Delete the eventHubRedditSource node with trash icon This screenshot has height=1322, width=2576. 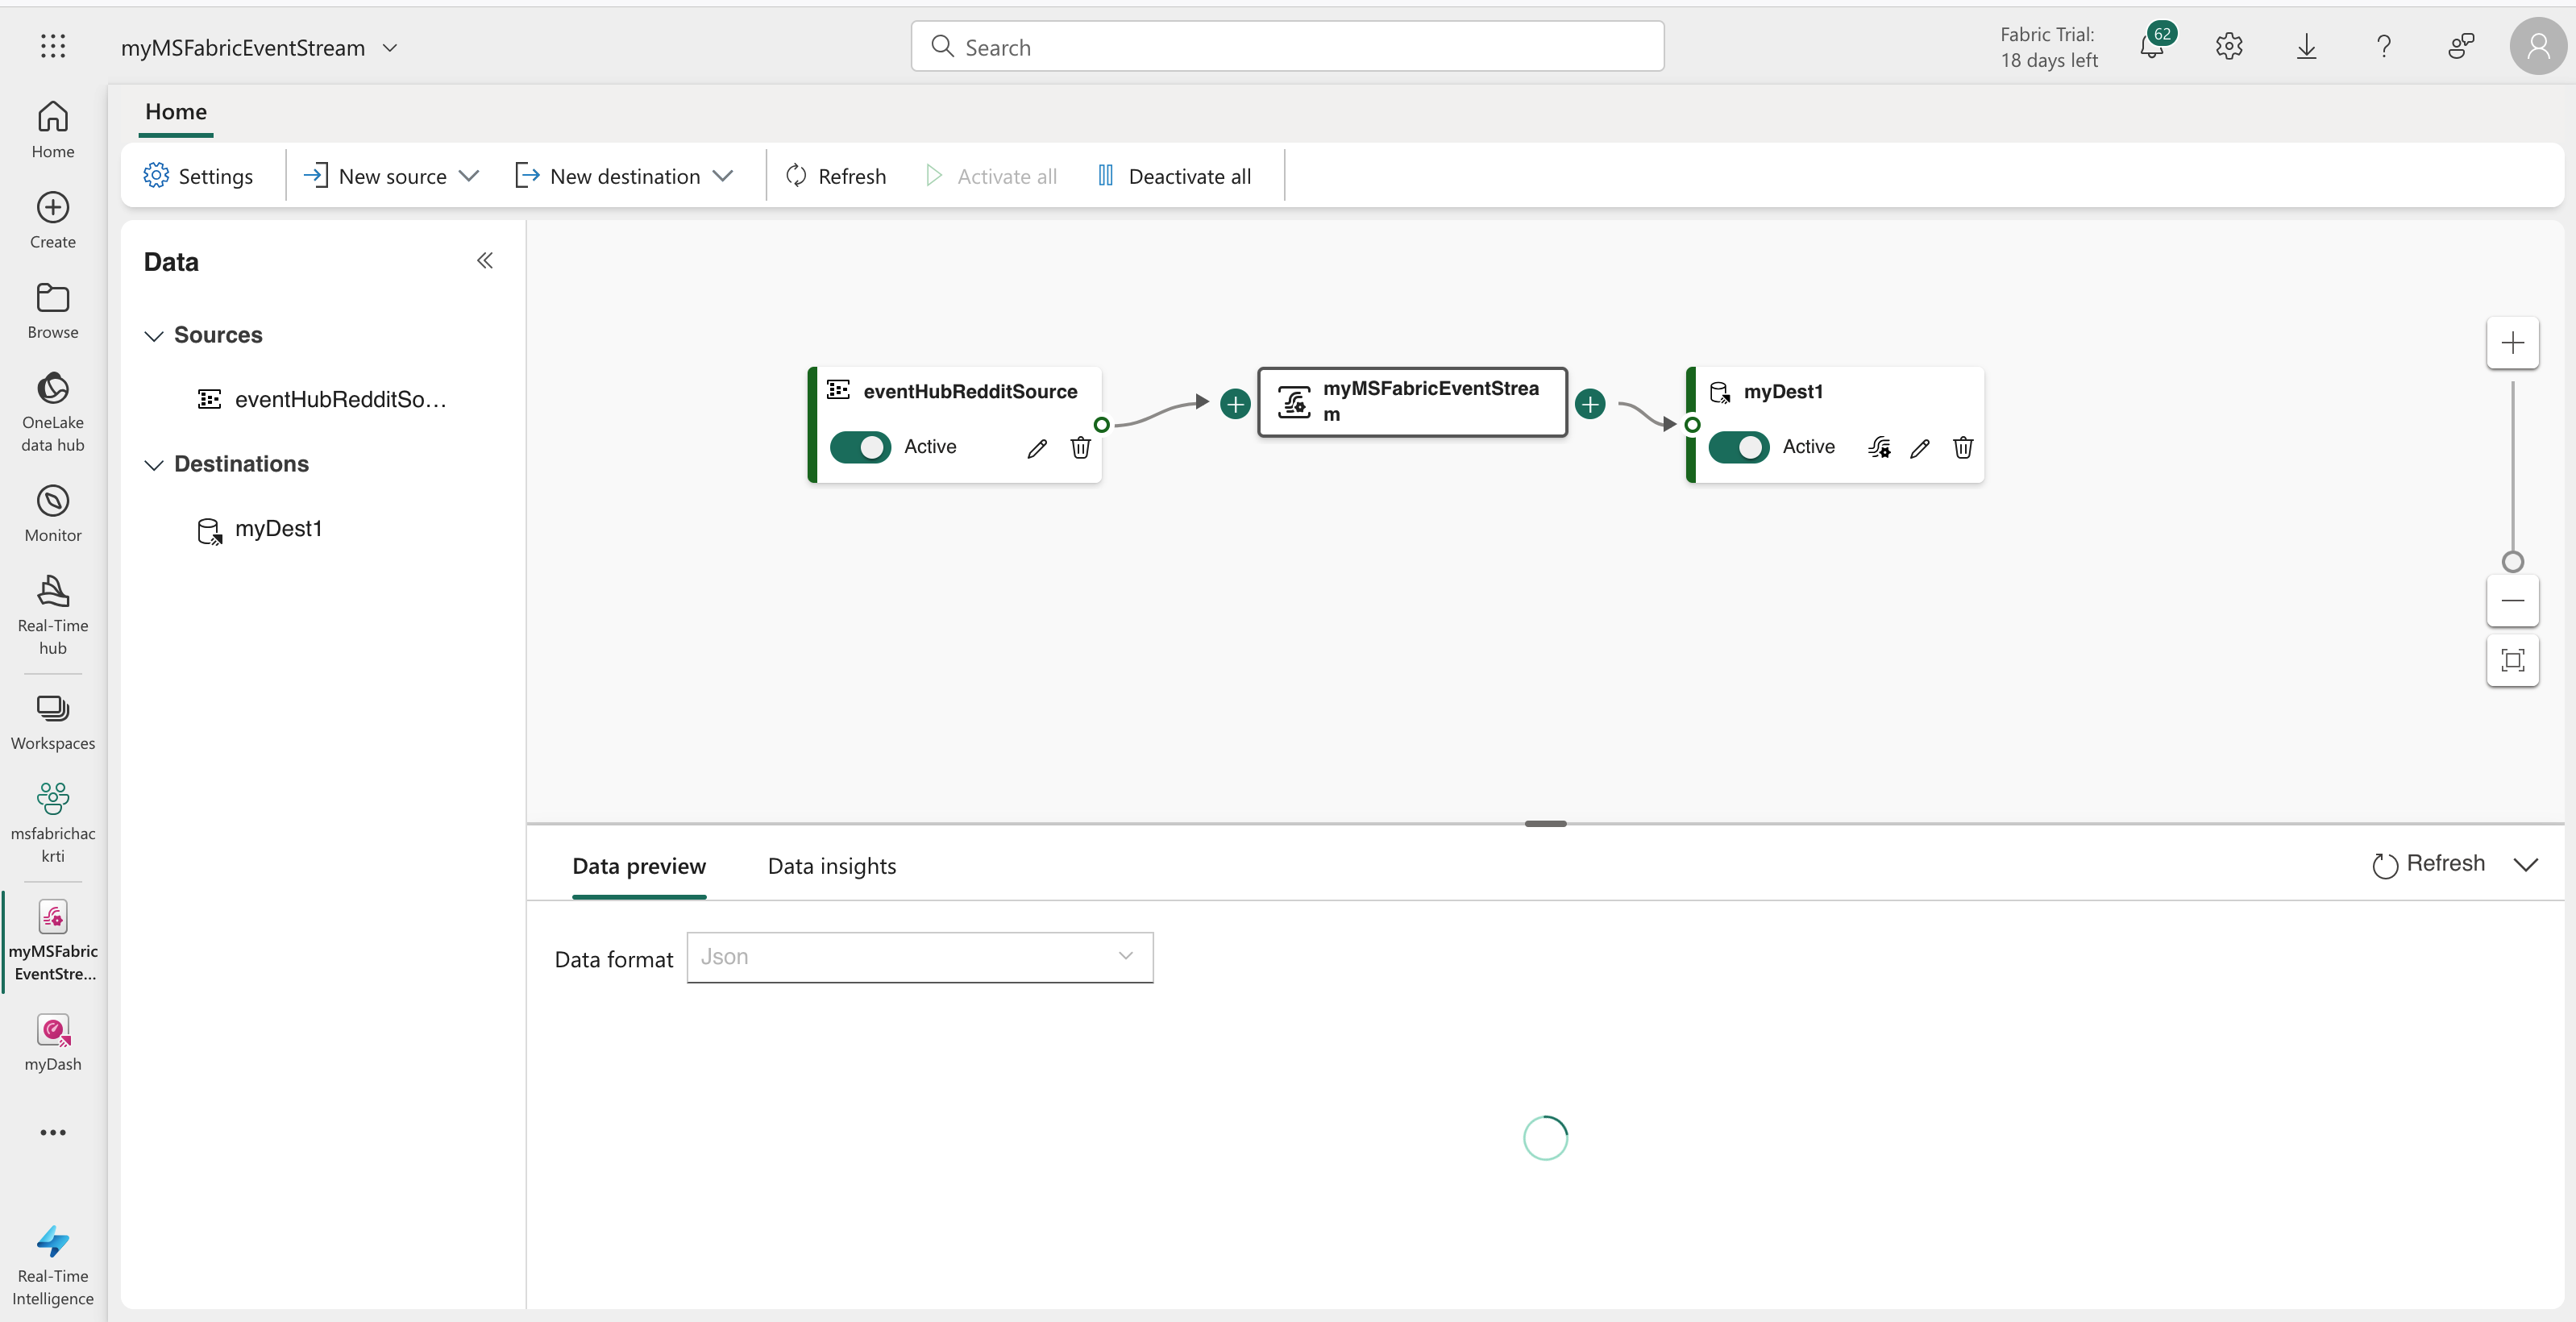[1080, 447]
